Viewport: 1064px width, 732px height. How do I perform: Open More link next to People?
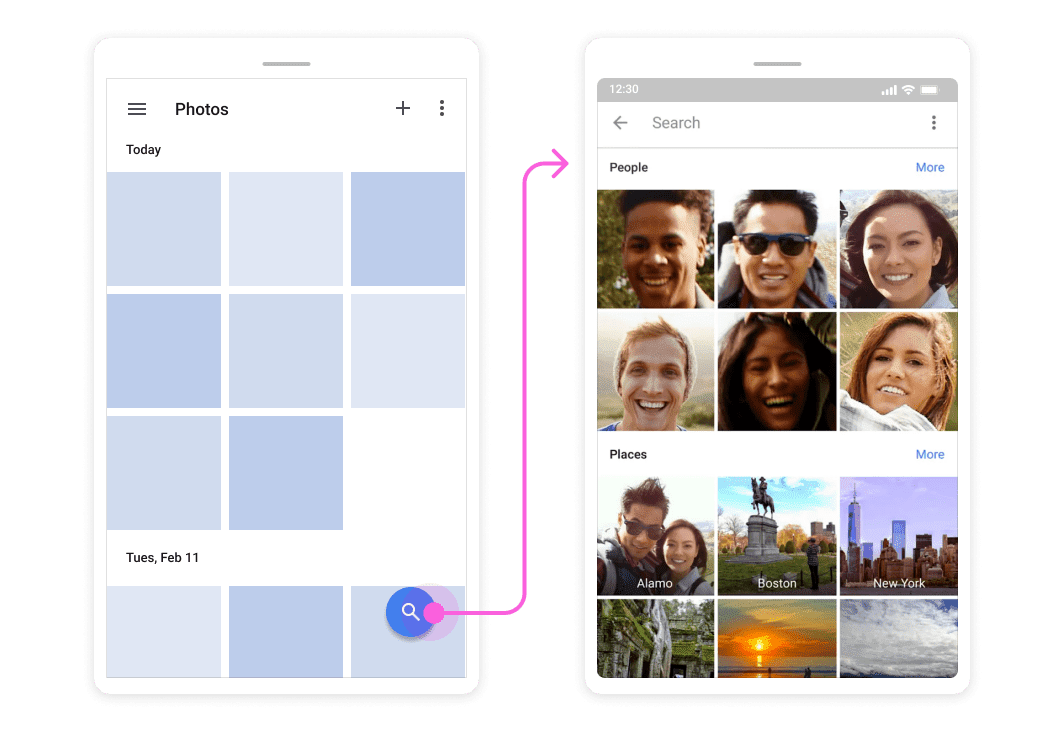(x=930, y=168)
